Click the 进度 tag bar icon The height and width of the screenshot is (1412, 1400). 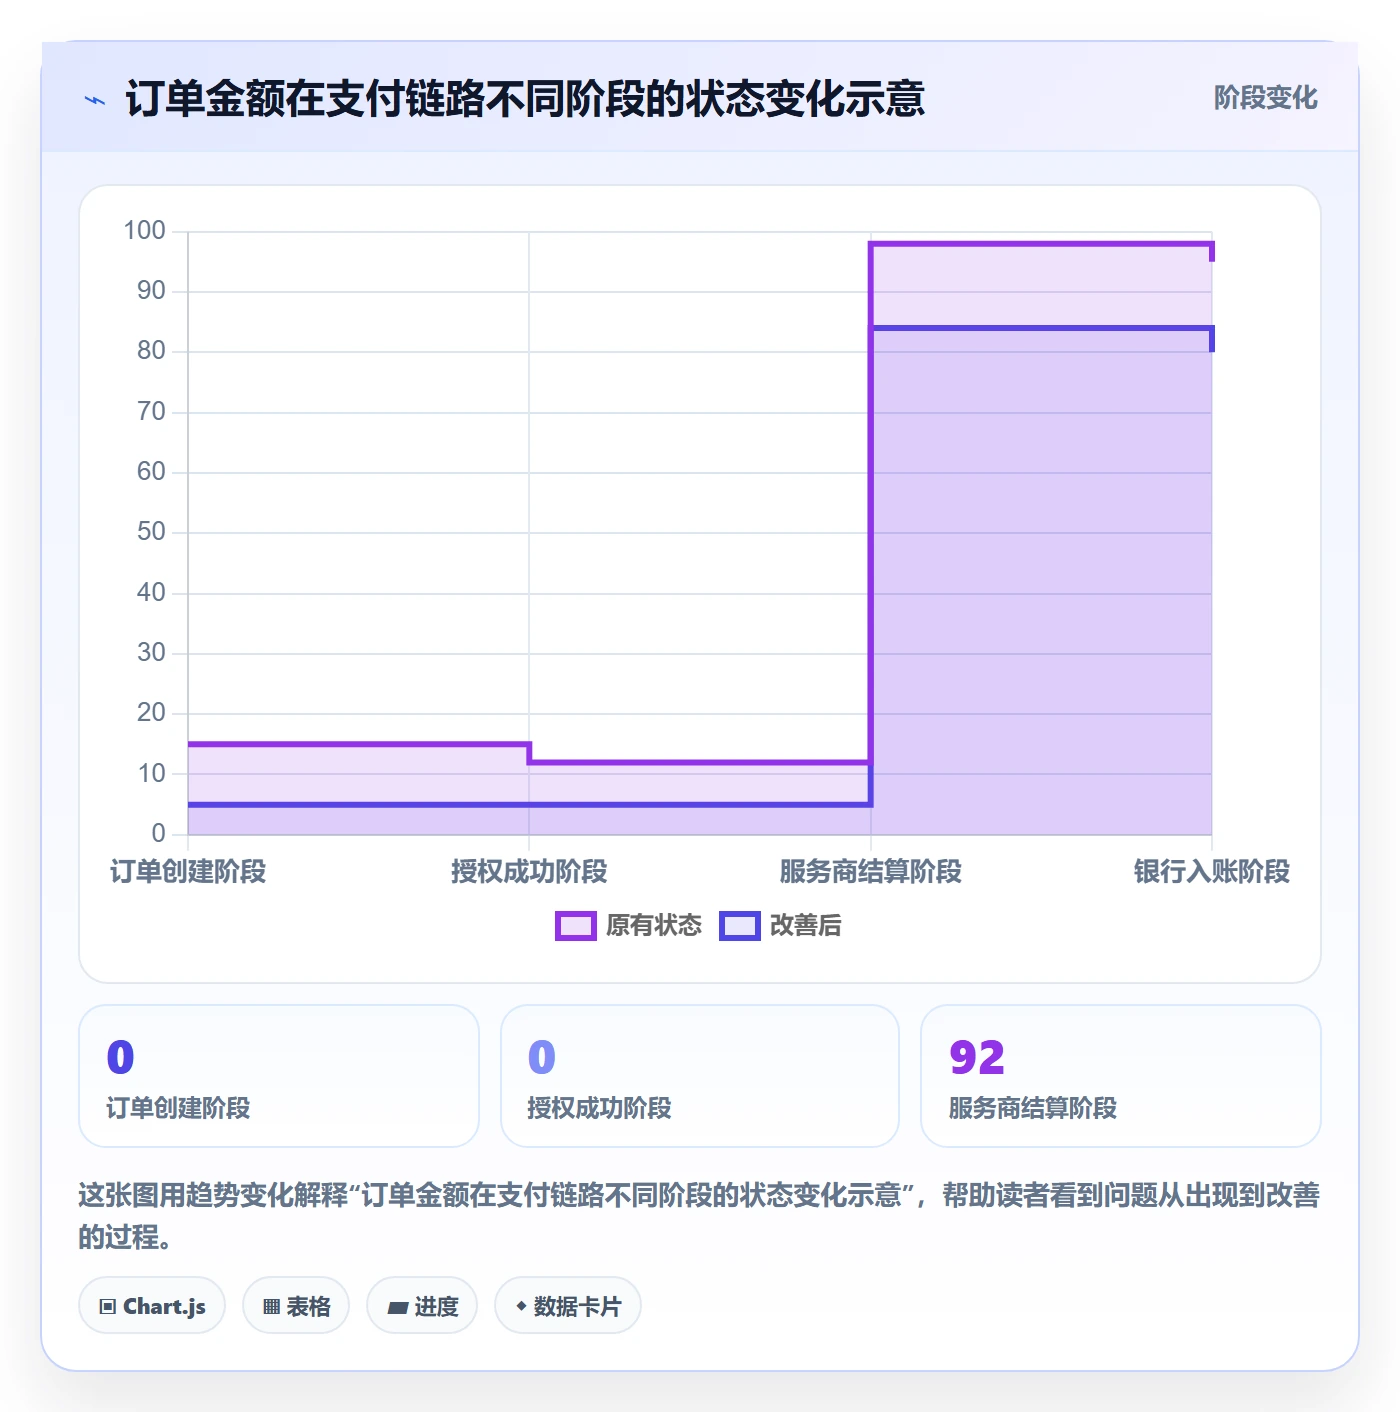[x=397, y=1307]
